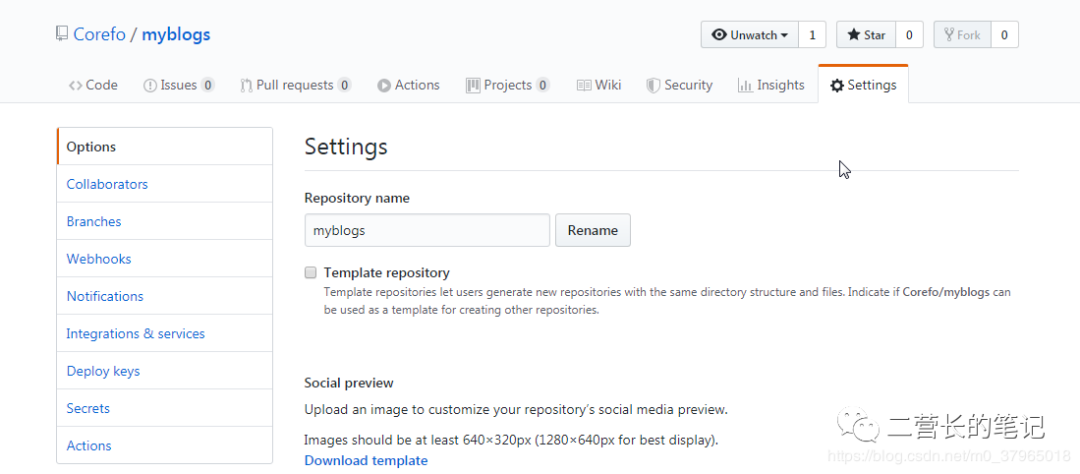View the Security tab
Screen dimensions: 1080x474
(x=679, y=85)
